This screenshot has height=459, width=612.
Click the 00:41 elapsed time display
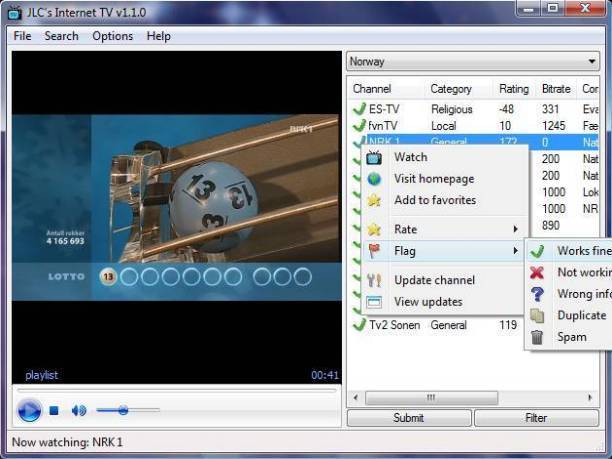click(x=325, y=375)
